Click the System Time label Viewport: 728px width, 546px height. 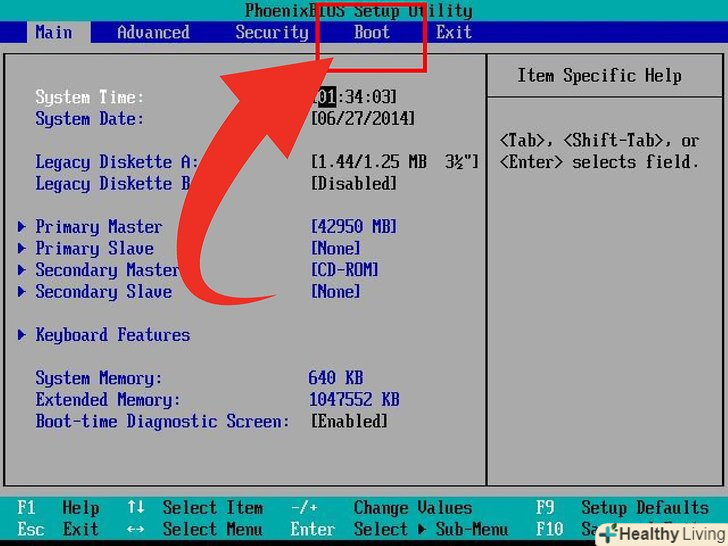[90, 97]
